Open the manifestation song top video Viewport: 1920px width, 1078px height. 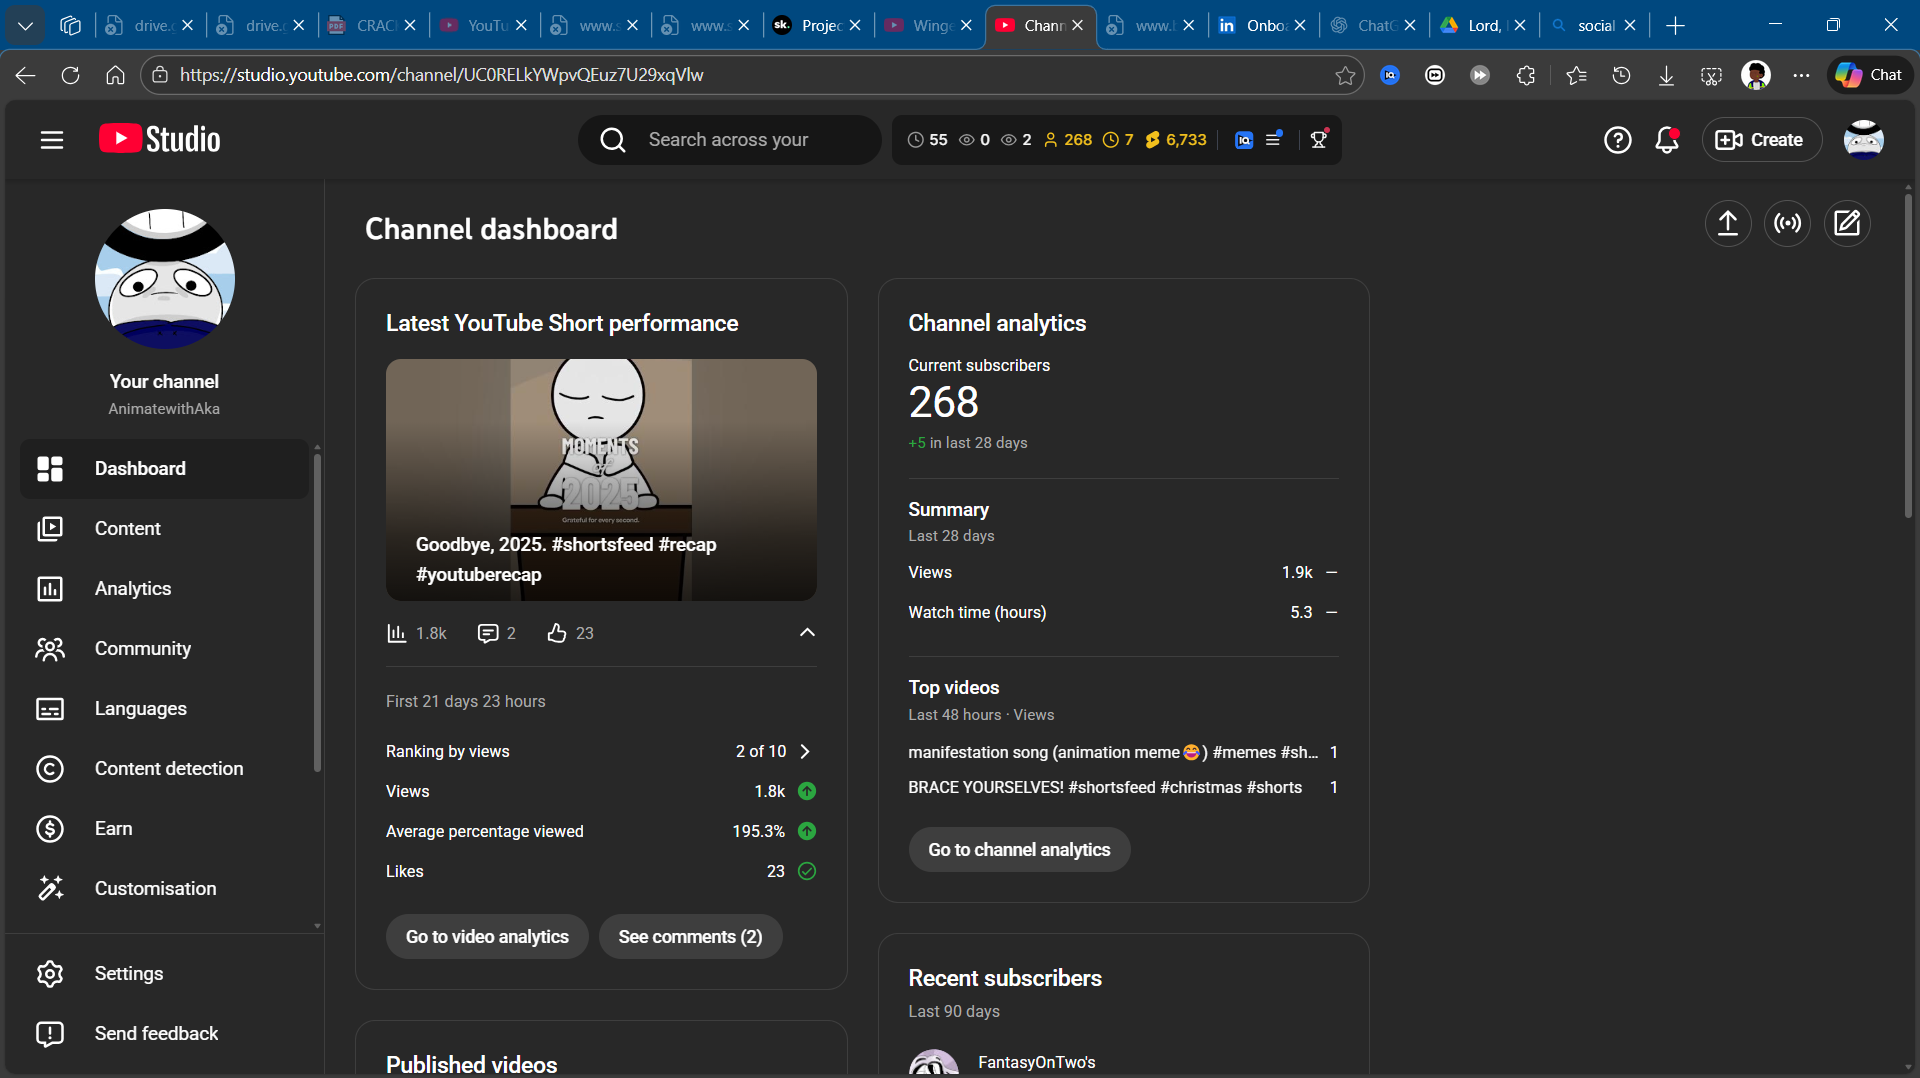pos(1112,752)
